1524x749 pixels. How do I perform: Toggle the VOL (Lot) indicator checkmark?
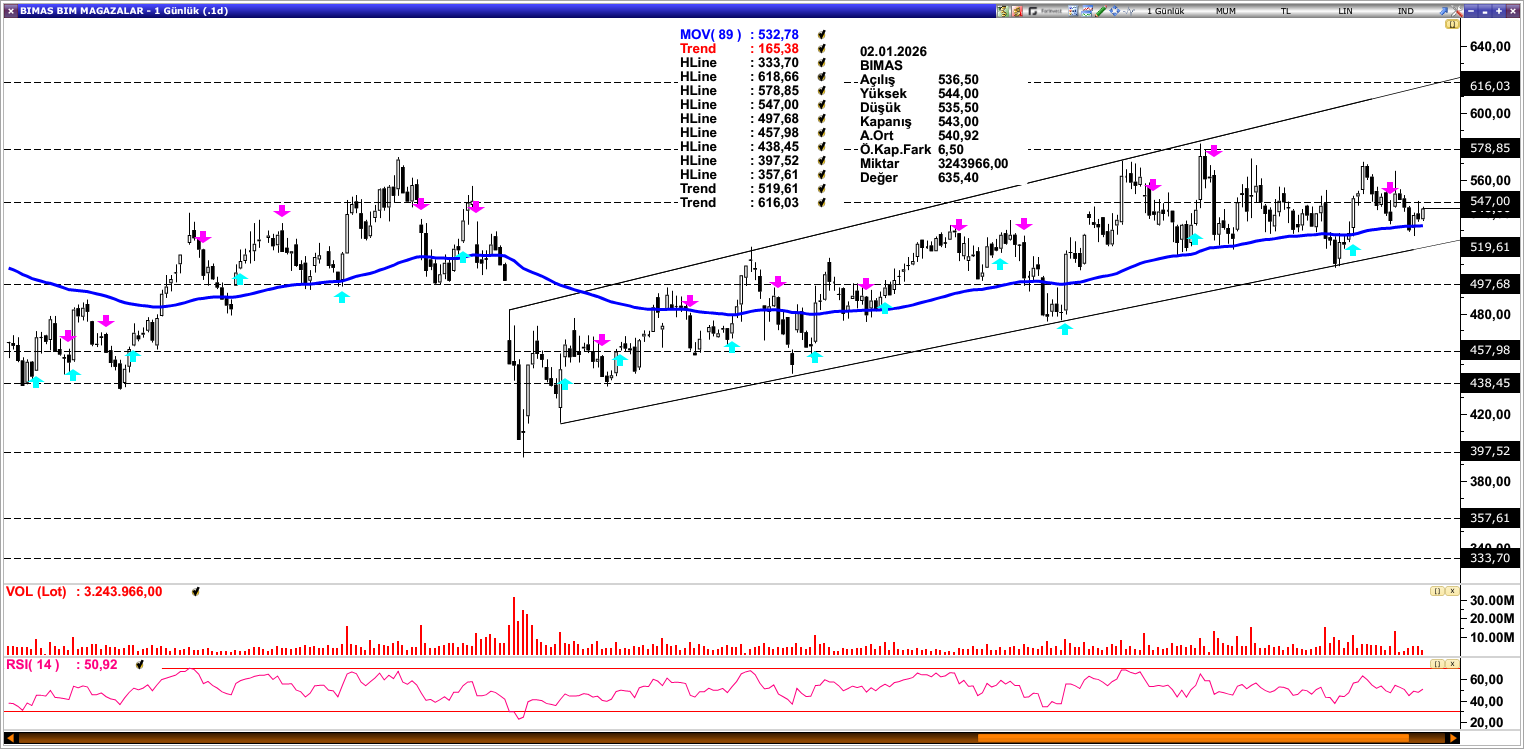point(196,592)
